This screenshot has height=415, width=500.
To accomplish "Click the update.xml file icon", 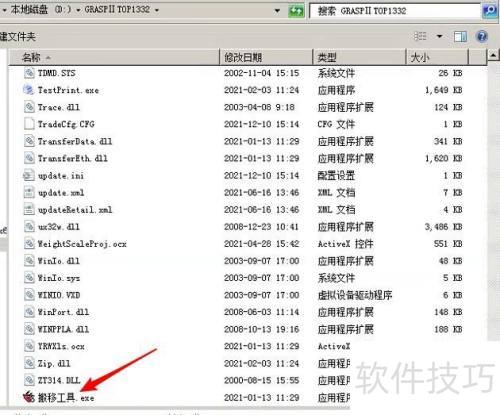I will point(29,192).
